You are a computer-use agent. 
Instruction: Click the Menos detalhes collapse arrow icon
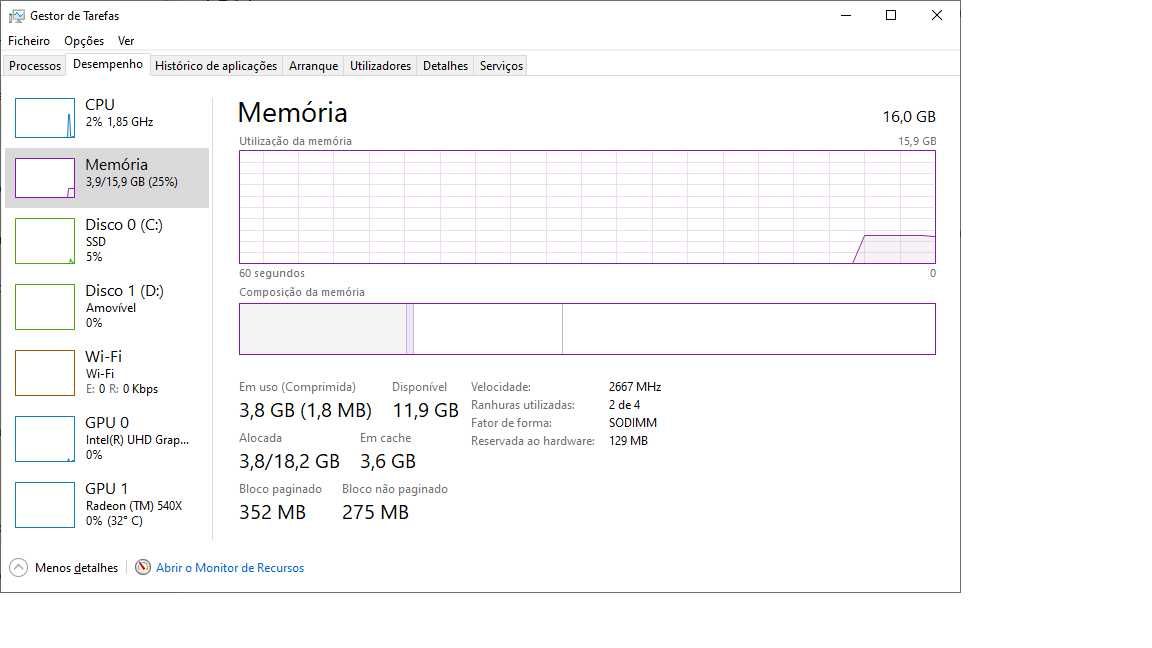click(x=18, y=568)
